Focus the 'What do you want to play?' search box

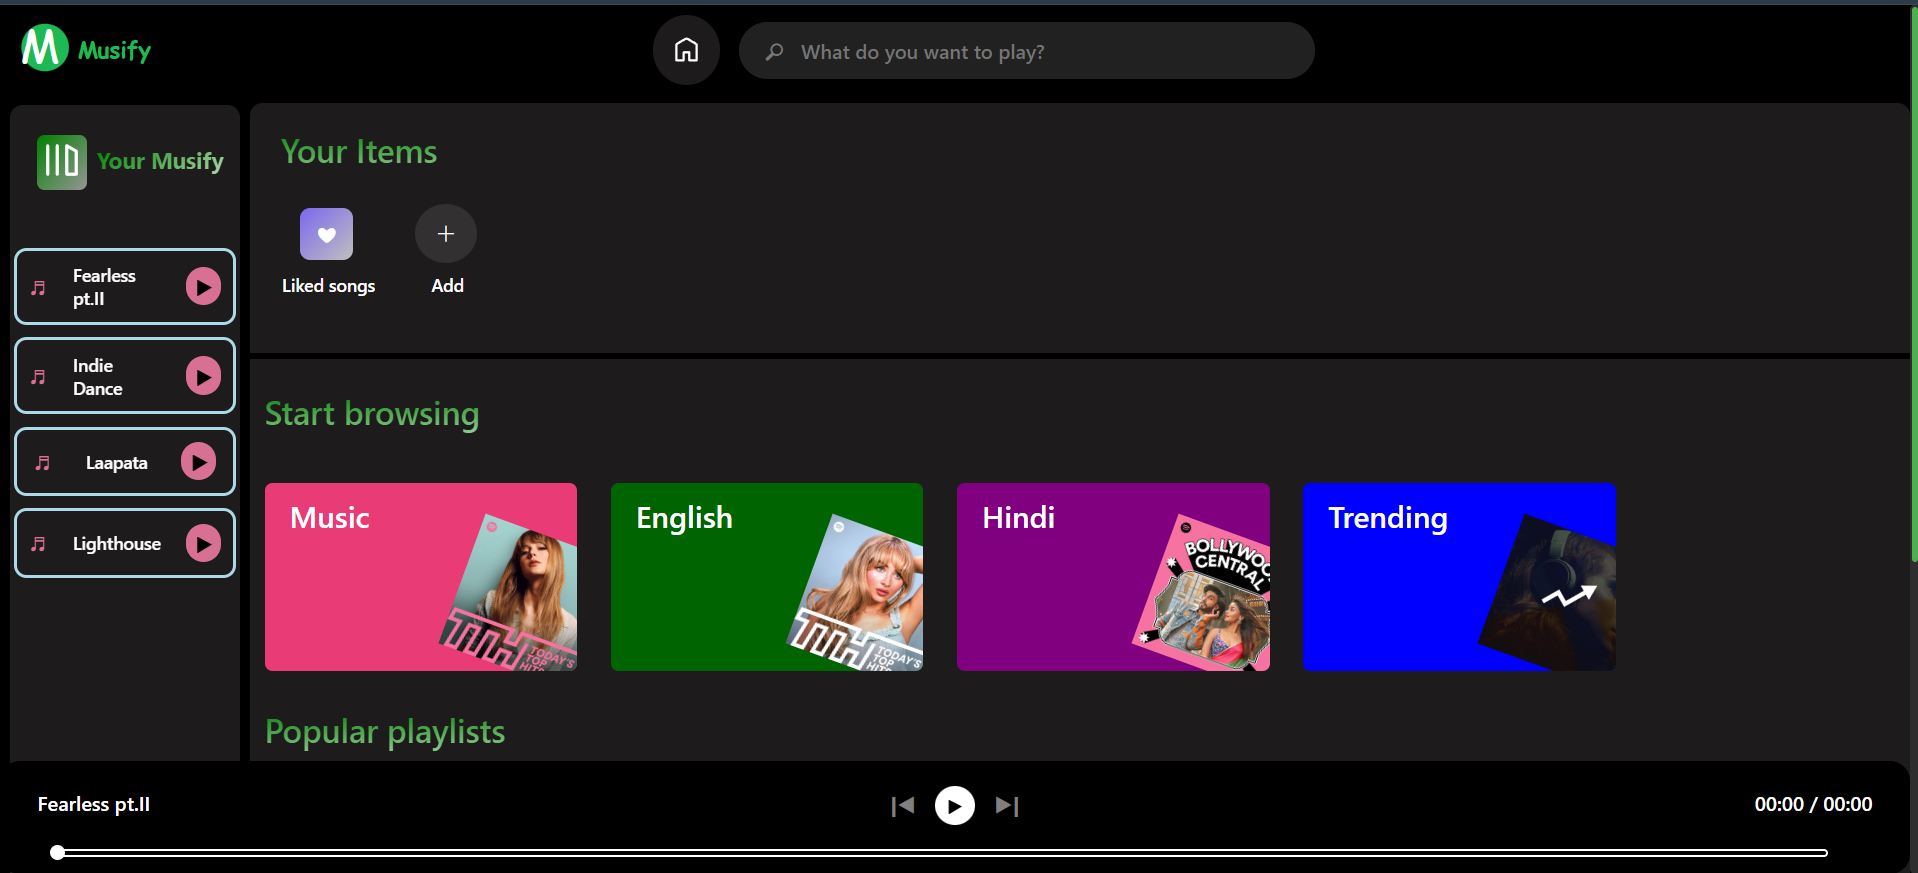tap(1040, 52)
